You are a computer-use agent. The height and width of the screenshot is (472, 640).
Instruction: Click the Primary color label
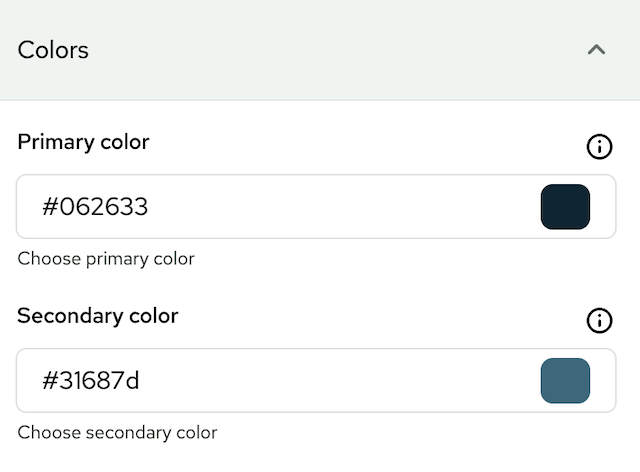click(x=83, y=142)
